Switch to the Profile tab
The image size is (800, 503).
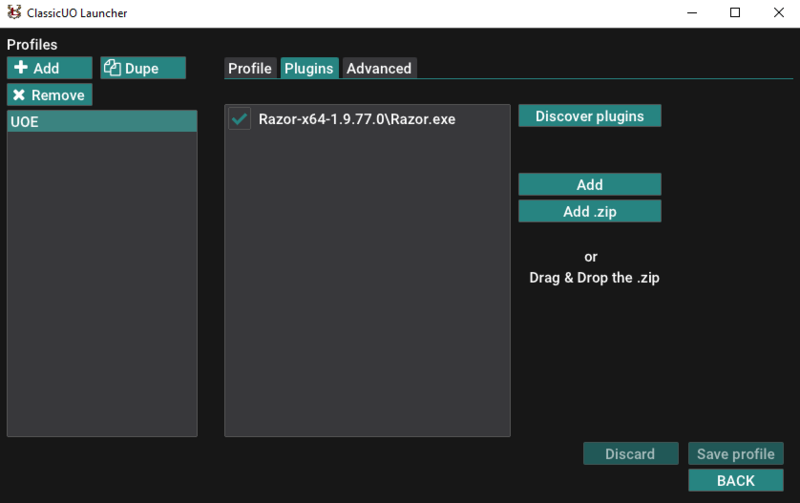pyautogui.click(x=250, y=68)
